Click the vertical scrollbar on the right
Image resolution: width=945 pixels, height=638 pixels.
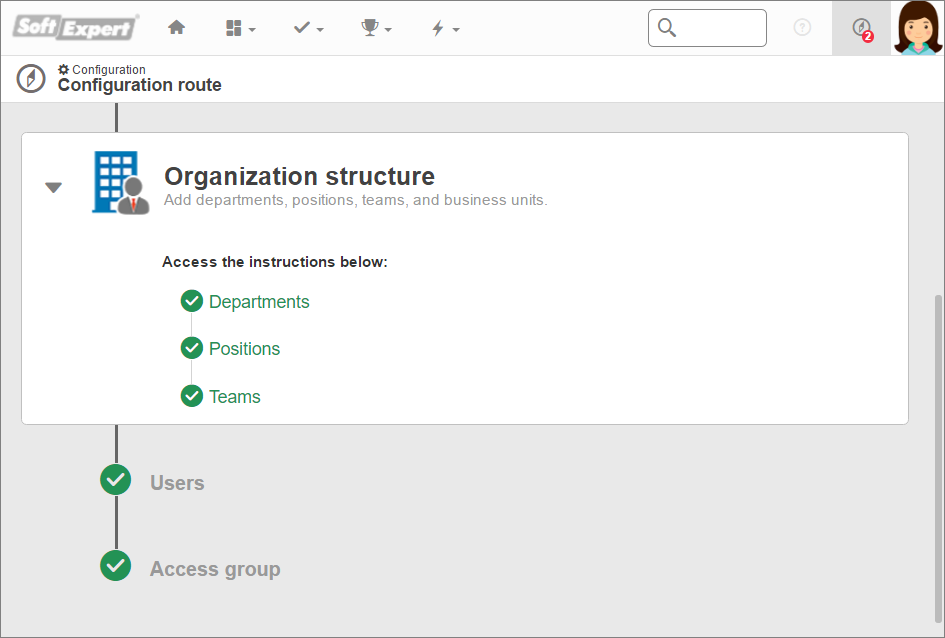point(937,458)
